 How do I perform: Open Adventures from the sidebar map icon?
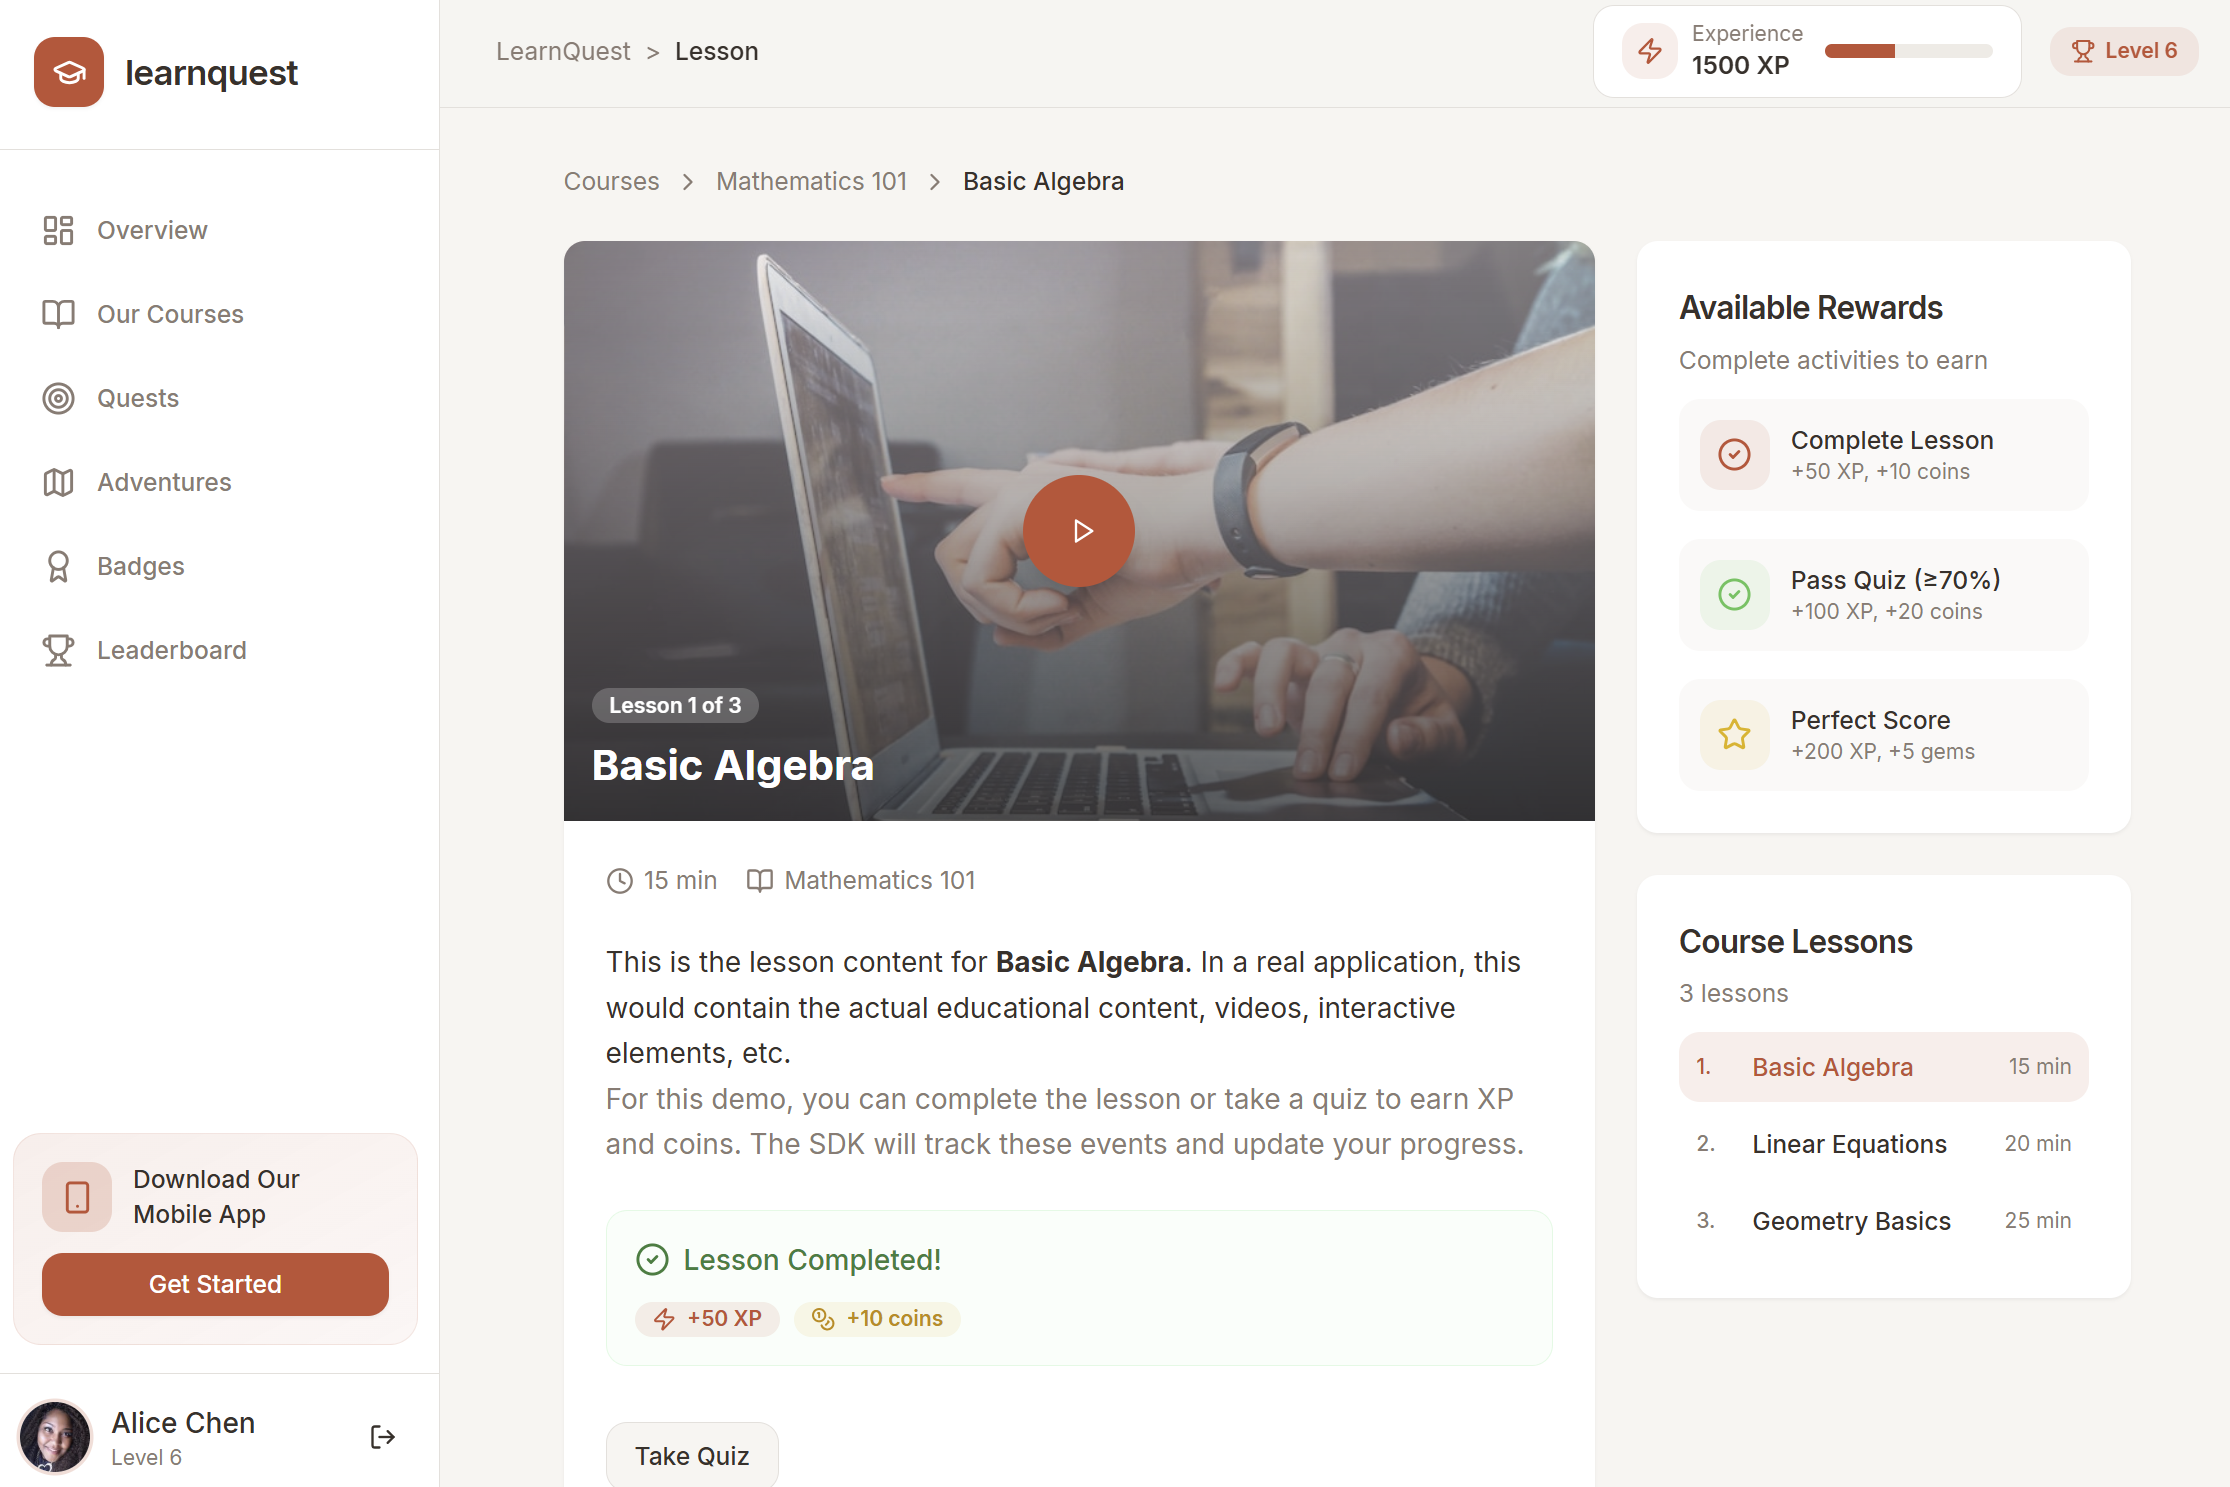(58, 482)
